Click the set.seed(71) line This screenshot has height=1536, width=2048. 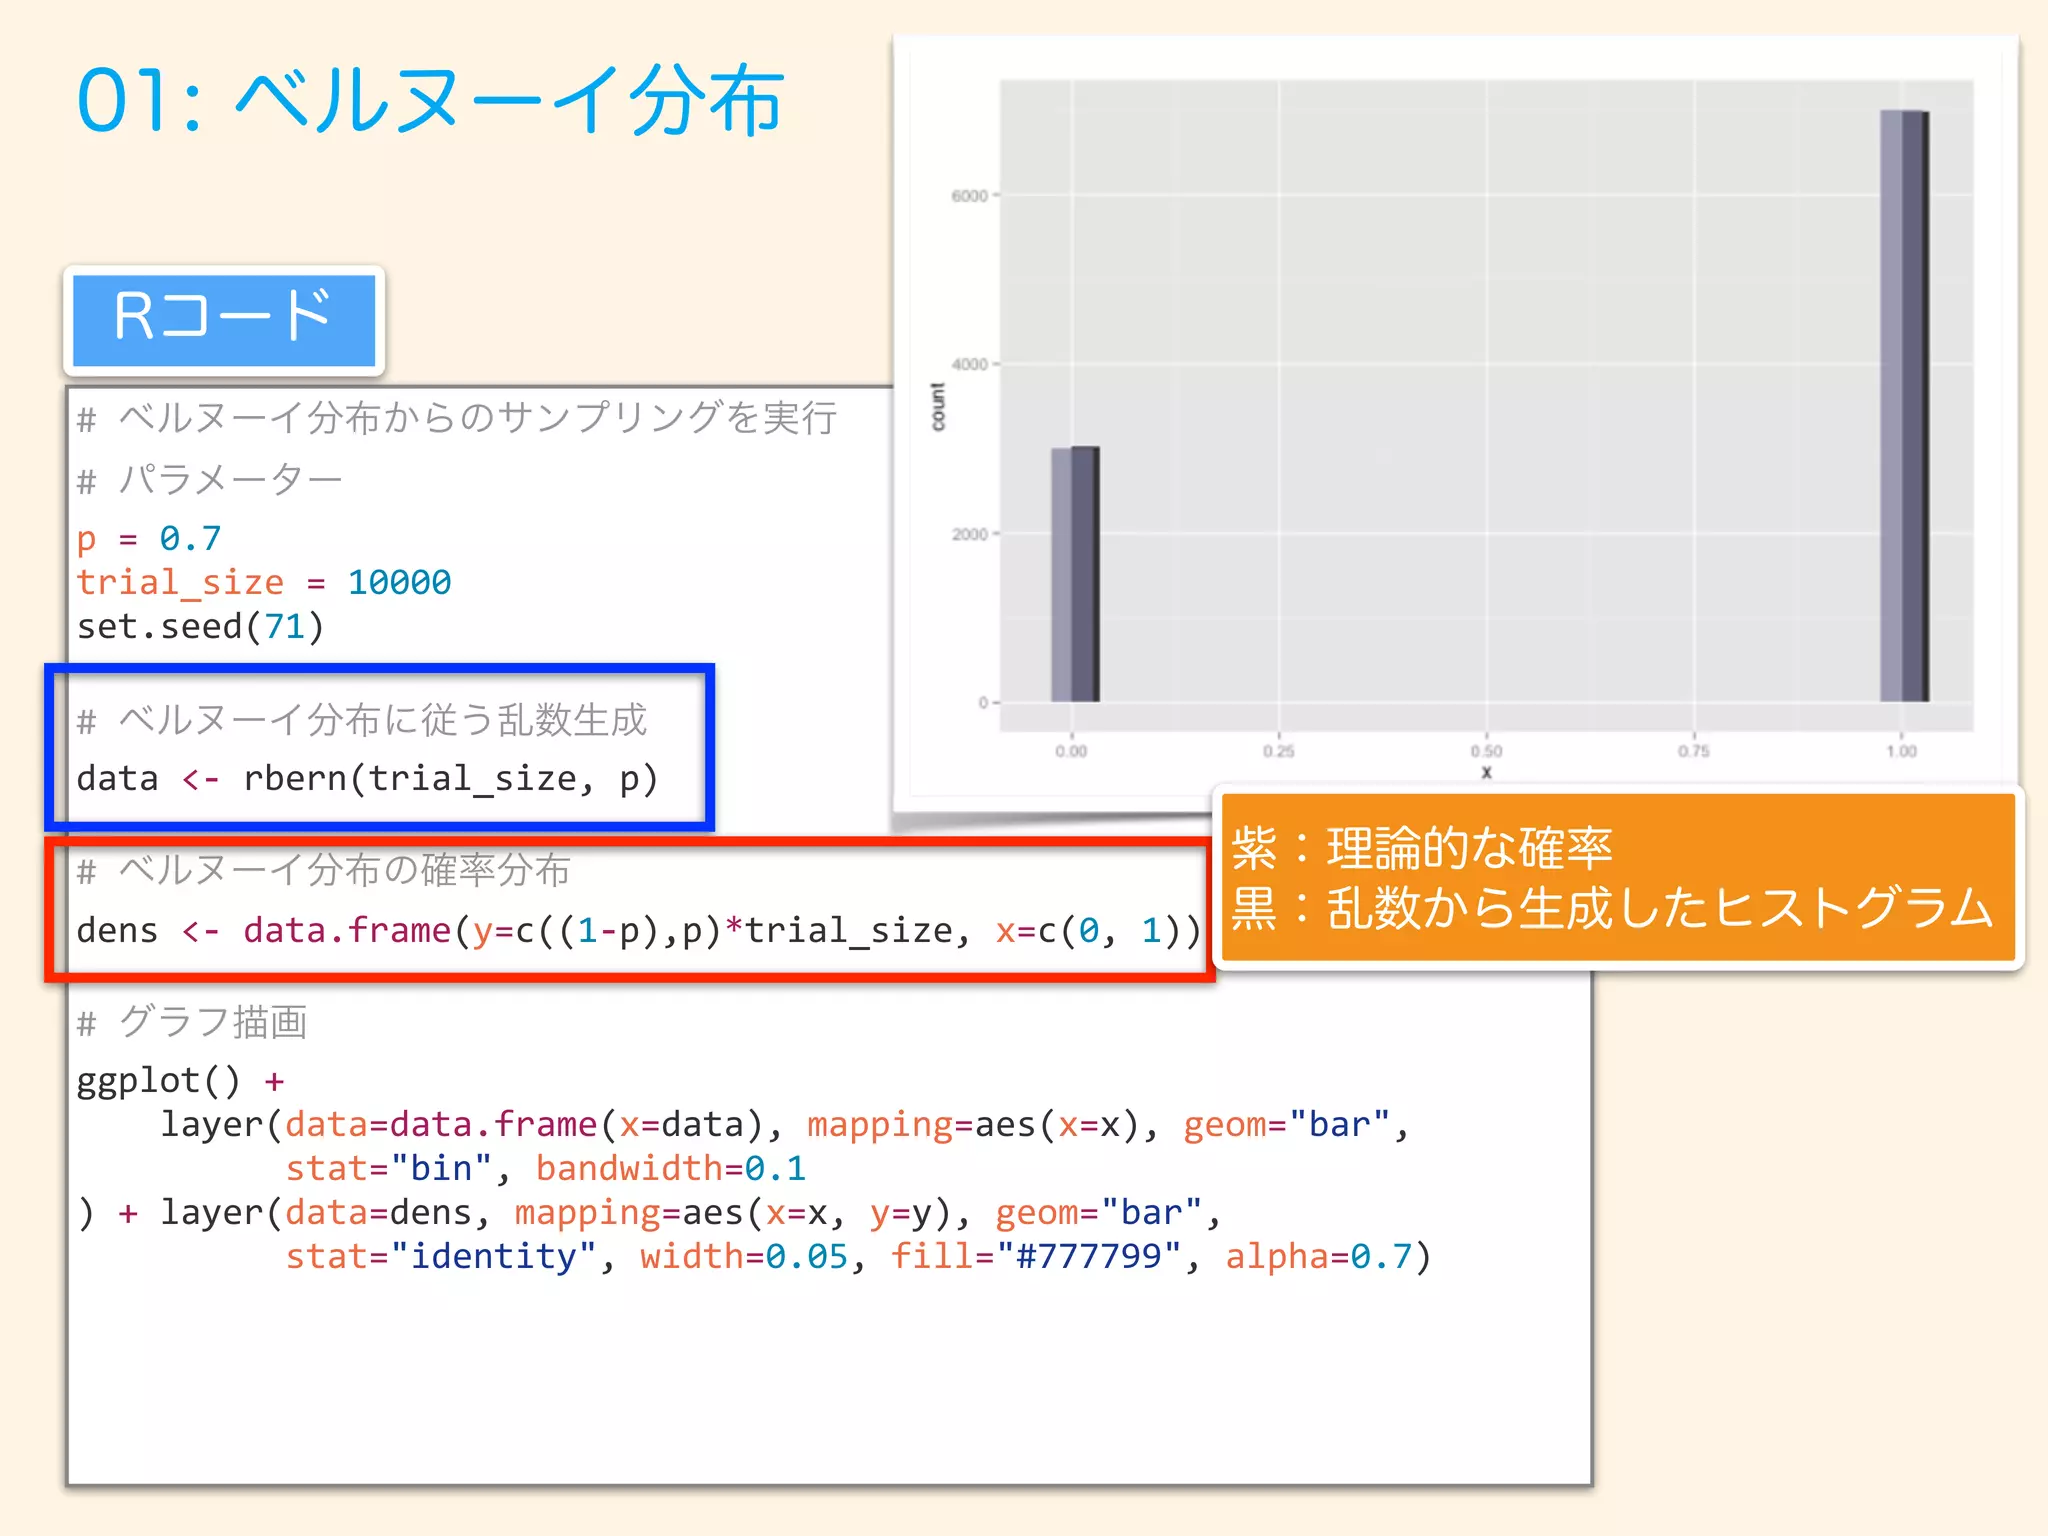pos(200,627)
